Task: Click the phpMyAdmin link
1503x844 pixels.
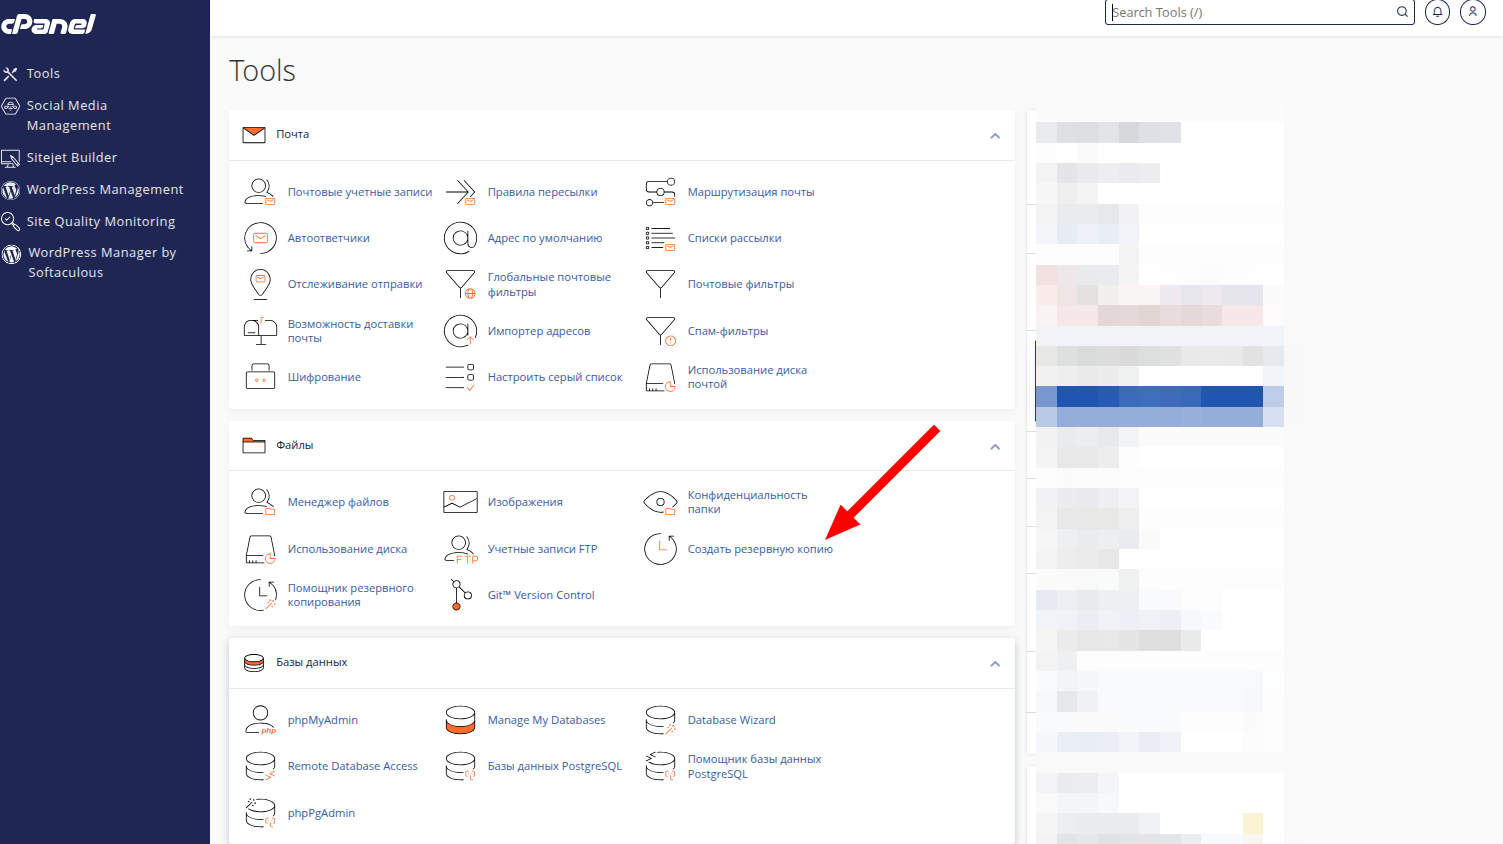Action: point(323,720)
